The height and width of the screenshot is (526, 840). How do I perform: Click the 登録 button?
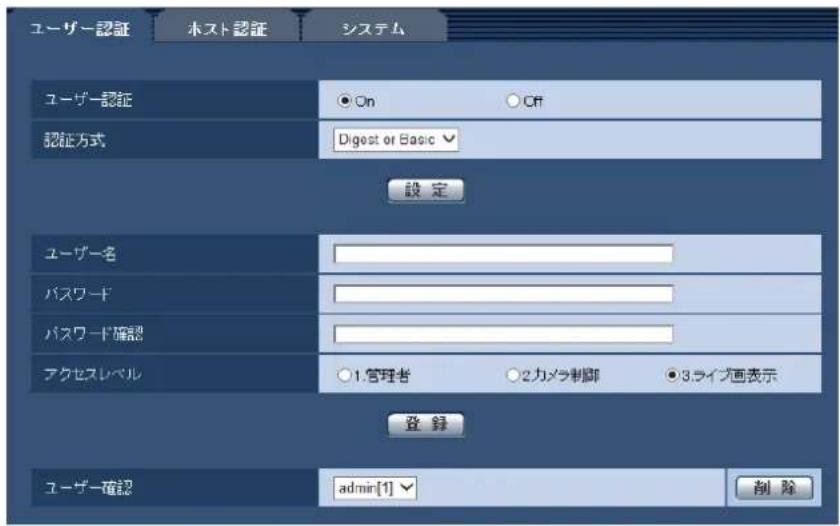coord(426,424)
